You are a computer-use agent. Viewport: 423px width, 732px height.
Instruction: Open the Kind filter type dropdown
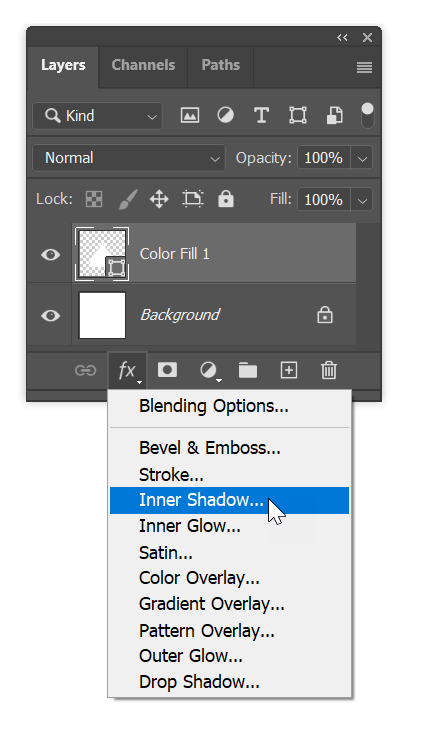click(97, 116)
